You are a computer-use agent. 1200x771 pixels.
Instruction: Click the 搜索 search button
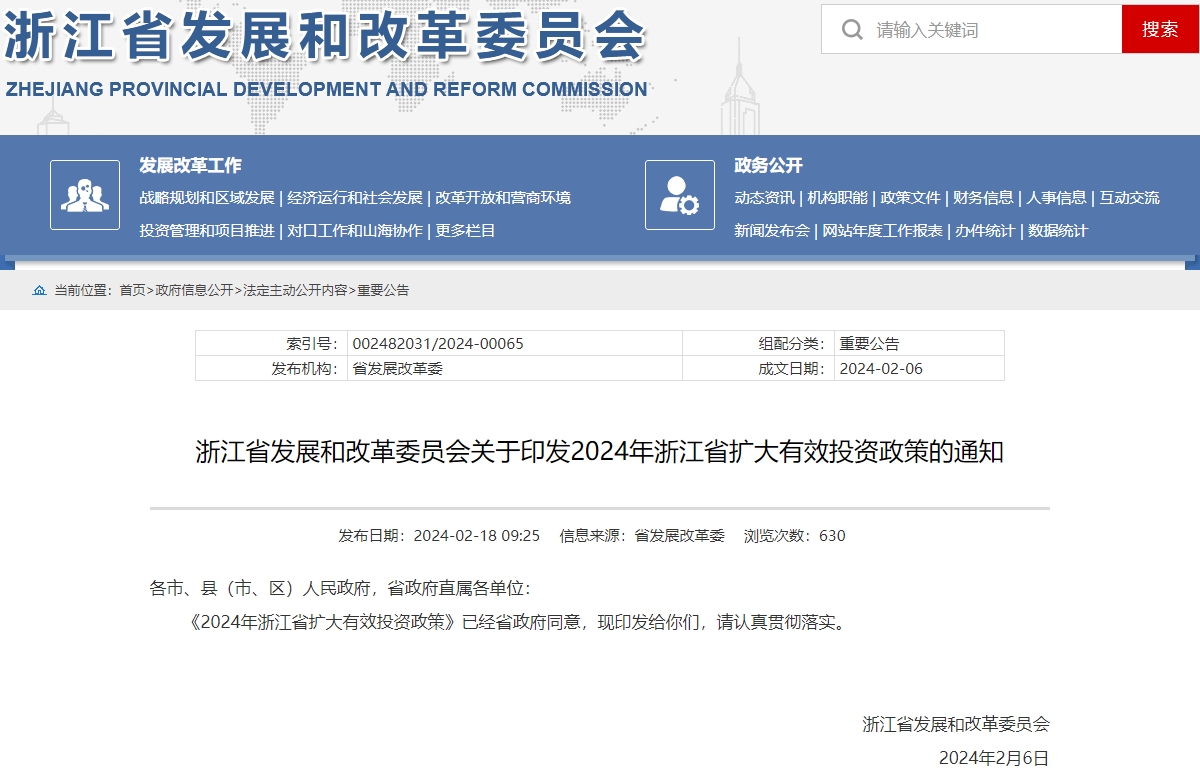(x=1161, y=29)
